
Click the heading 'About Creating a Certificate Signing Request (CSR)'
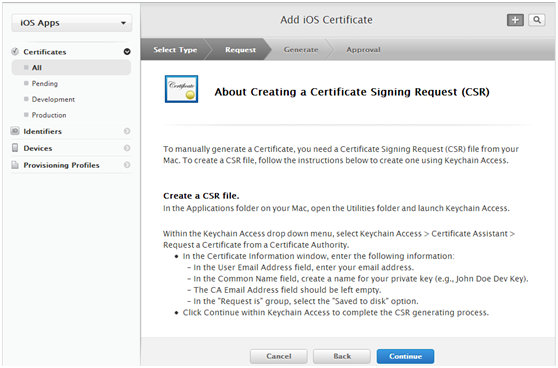pyautogui.click(x=352, y=92)
